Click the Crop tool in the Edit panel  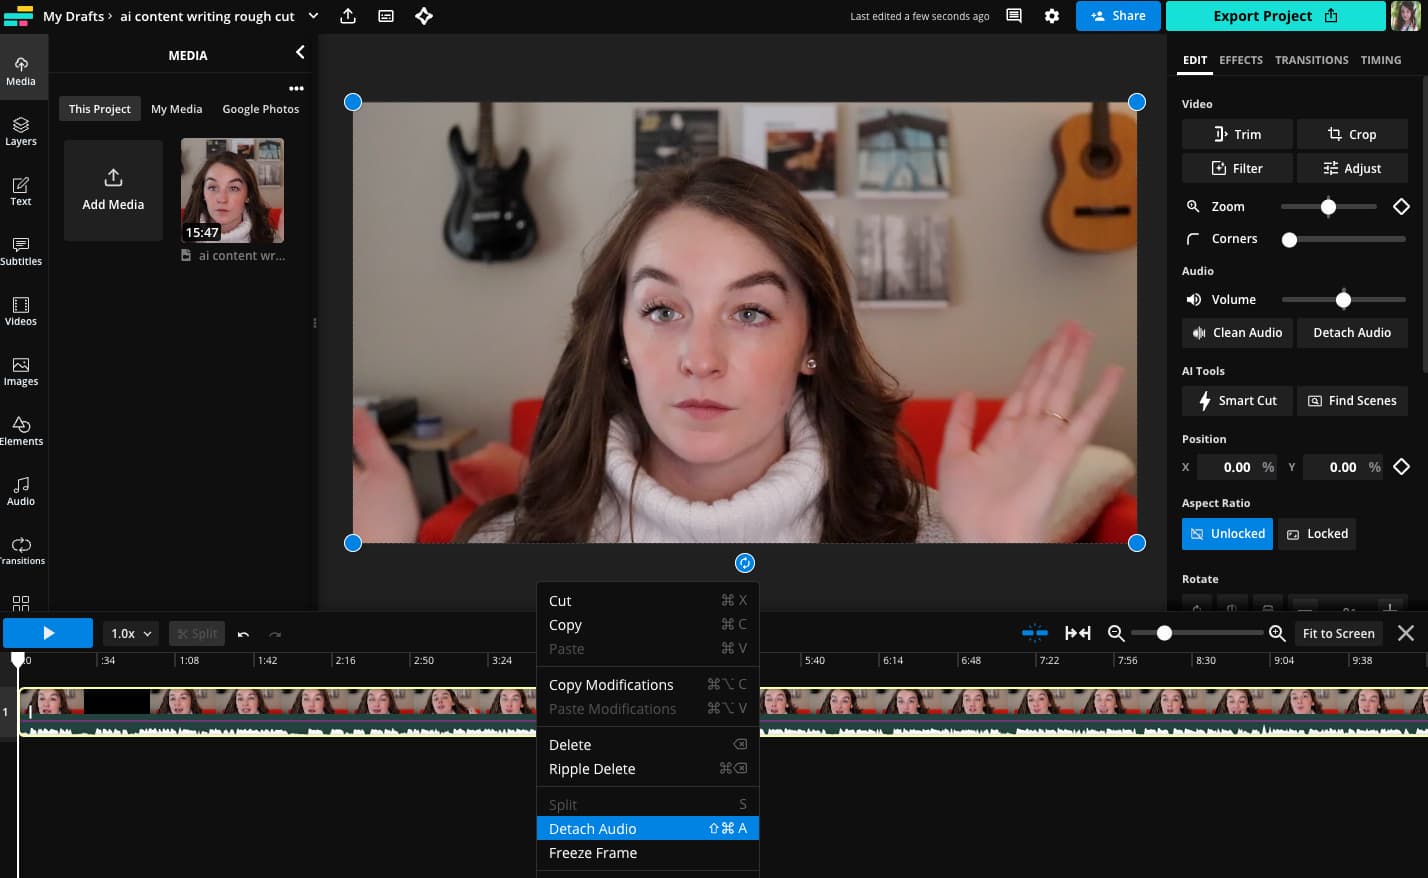click(1352, 134)
